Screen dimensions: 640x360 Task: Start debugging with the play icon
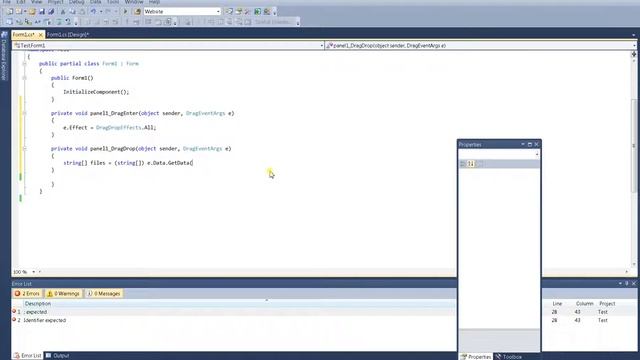(x=125, y=11)
